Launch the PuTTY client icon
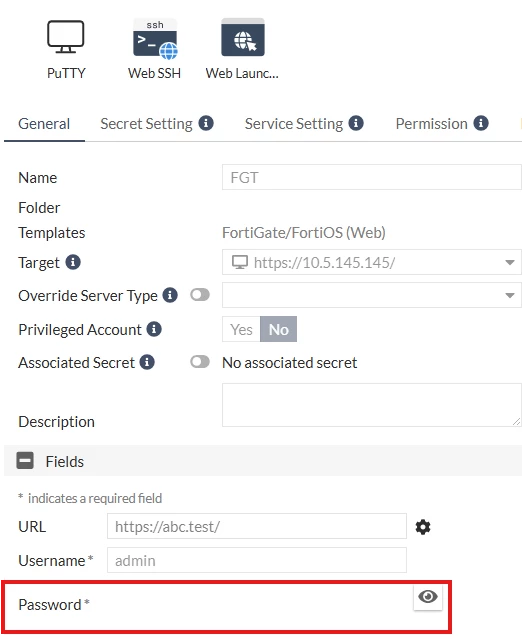Viewport: 522px width, 639px height. 66,37
